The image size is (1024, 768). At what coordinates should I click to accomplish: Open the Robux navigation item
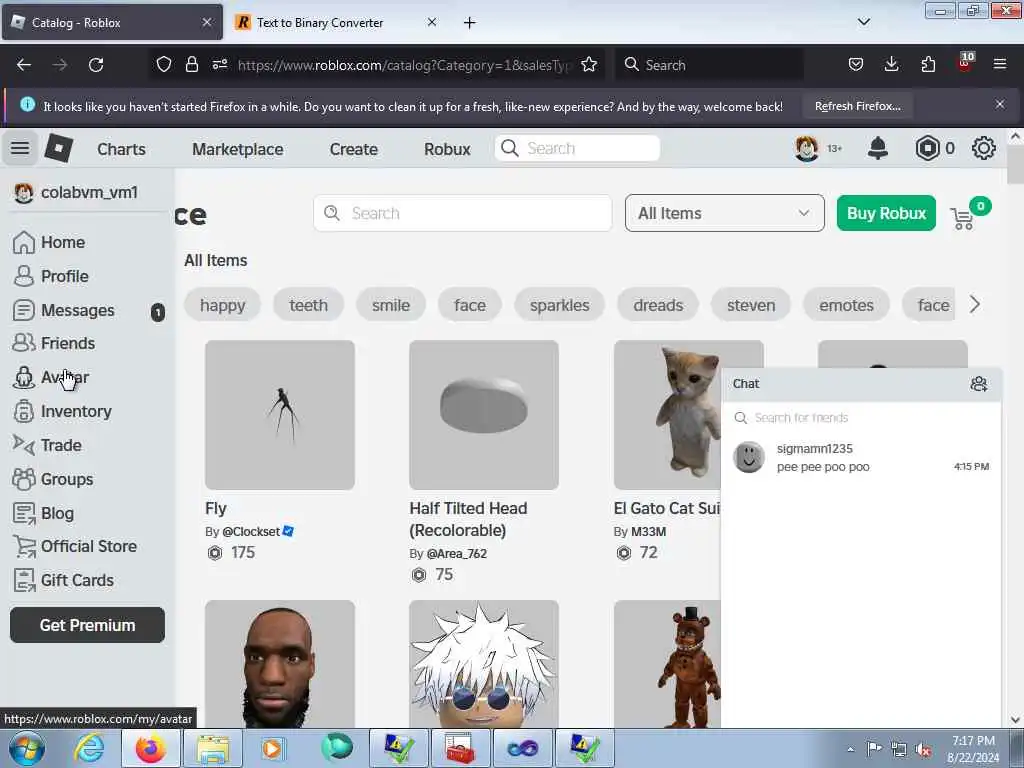tap(447, 149)
